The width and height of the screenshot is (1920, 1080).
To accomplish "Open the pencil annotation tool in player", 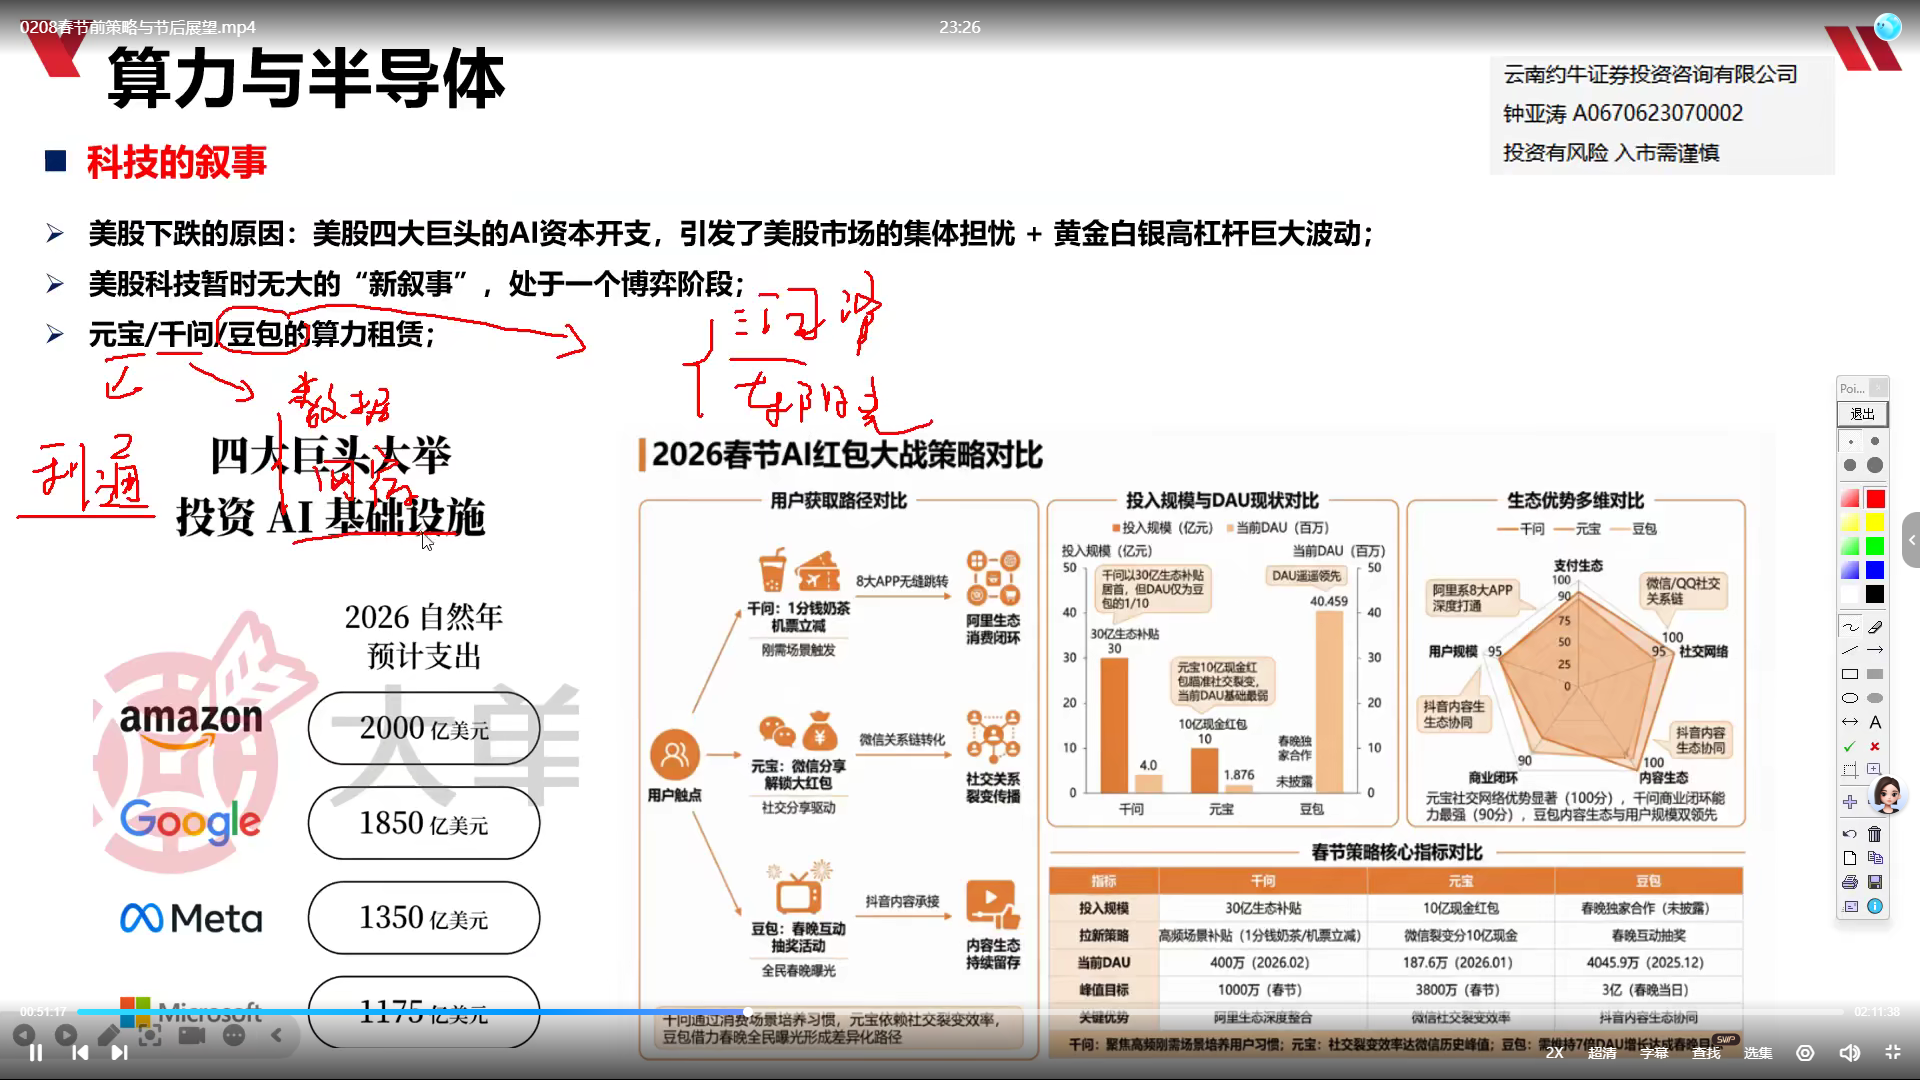I will tap(108, 1035).
